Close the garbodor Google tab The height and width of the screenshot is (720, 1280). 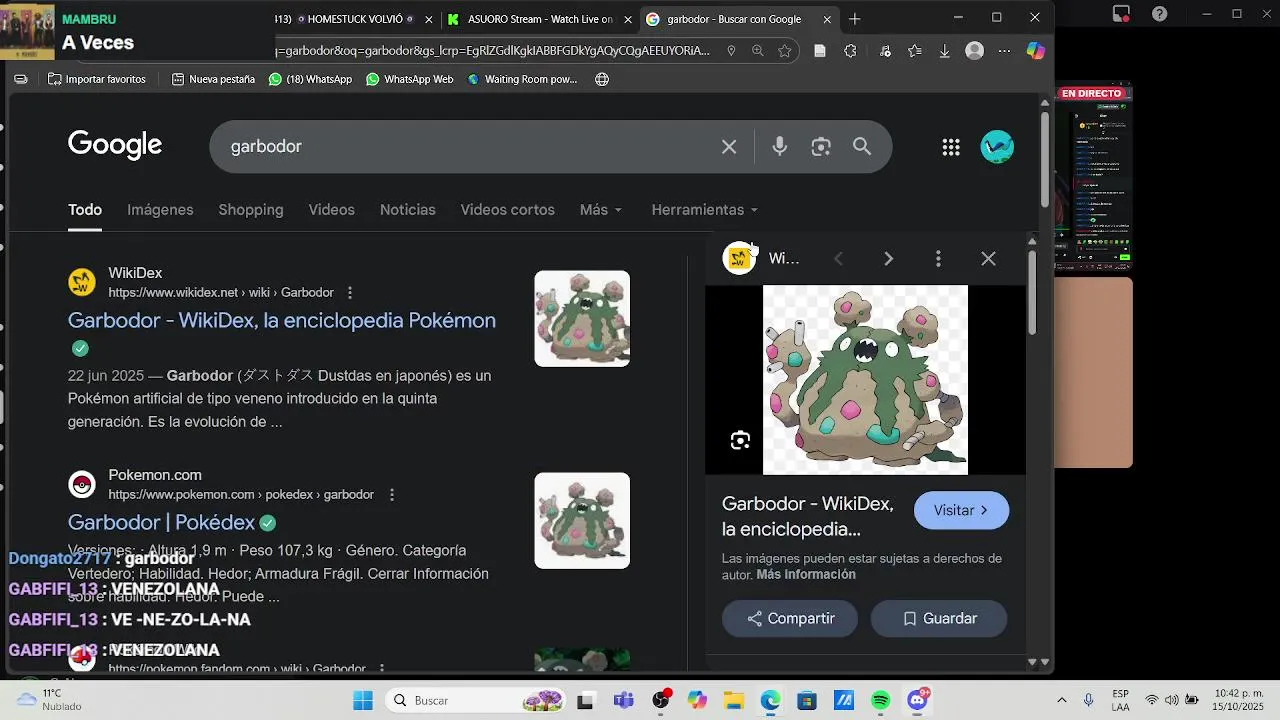coord(827,19)
